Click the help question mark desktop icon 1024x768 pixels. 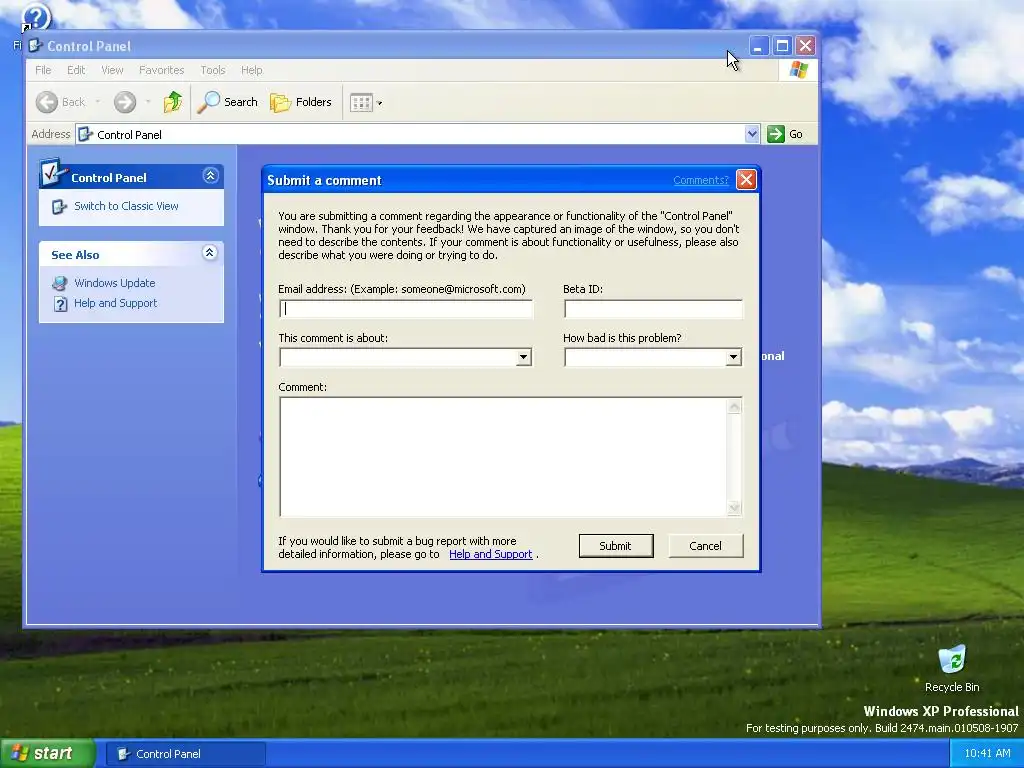coord(35,17)
